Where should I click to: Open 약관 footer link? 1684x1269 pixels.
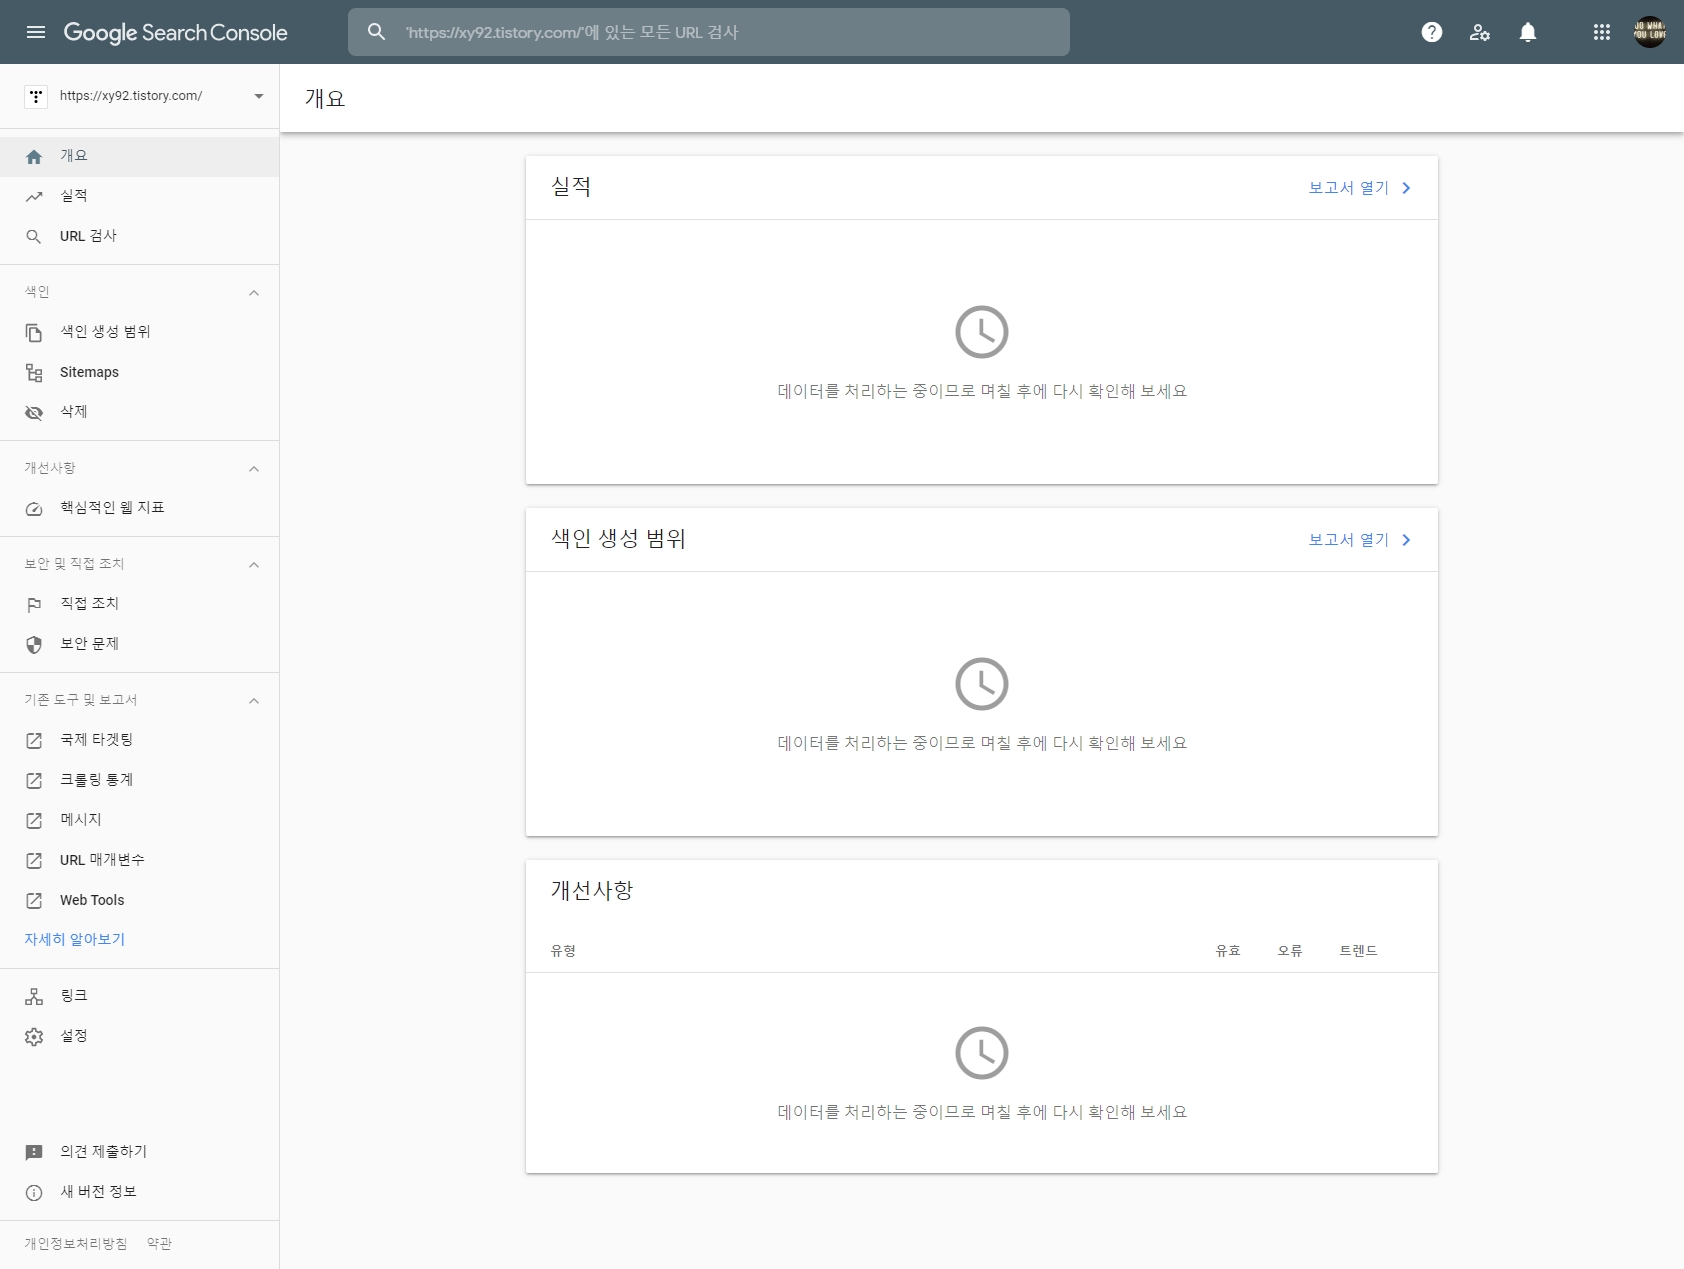pyautogui.click(x=159, y=1244)
